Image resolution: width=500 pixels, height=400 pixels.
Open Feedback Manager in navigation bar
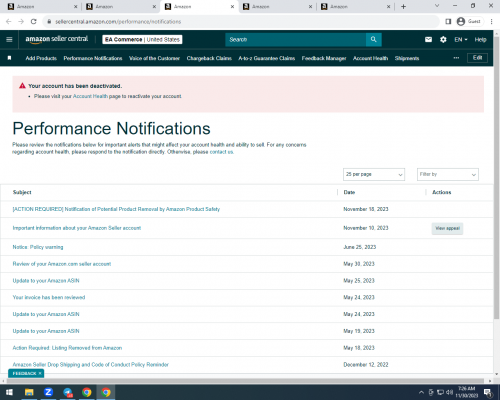pyautogui.click(x=324, y=58)
